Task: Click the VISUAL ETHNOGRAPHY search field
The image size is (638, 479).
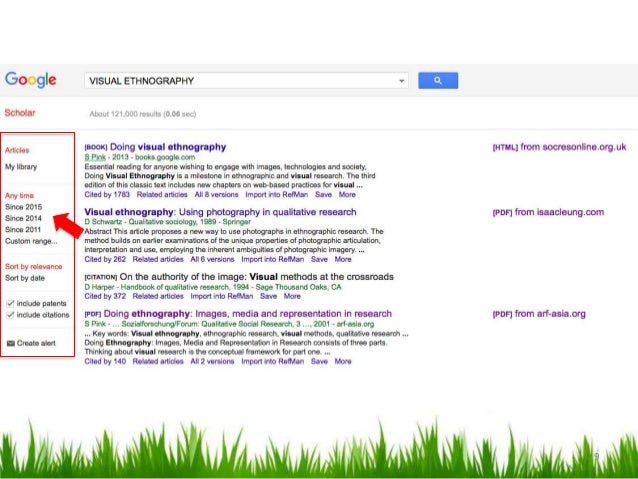Action: click(246, 81)
